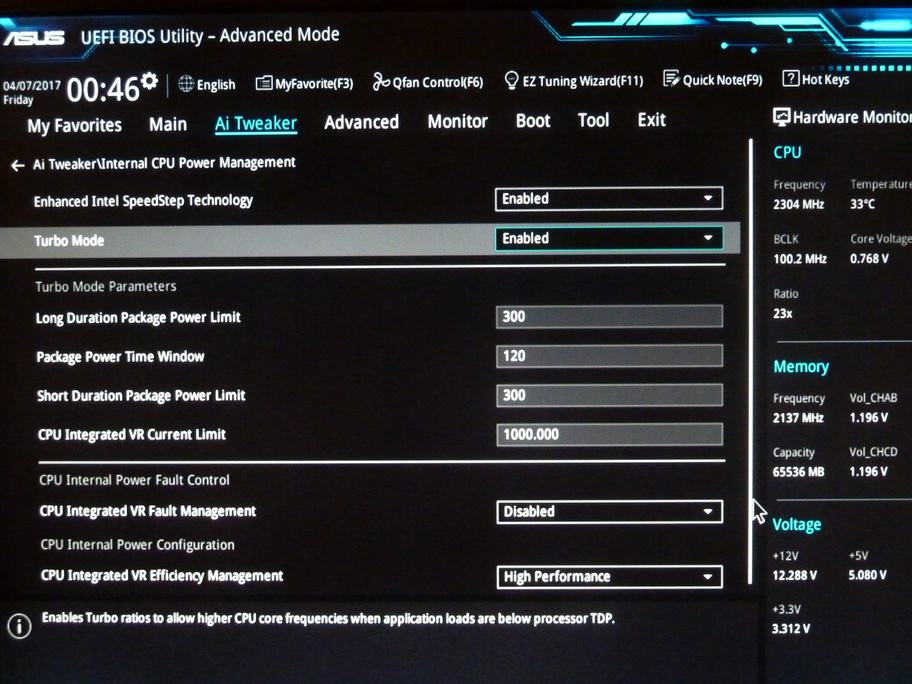
Task: Switch to the Tool tab
Action: tap(593, 120)
